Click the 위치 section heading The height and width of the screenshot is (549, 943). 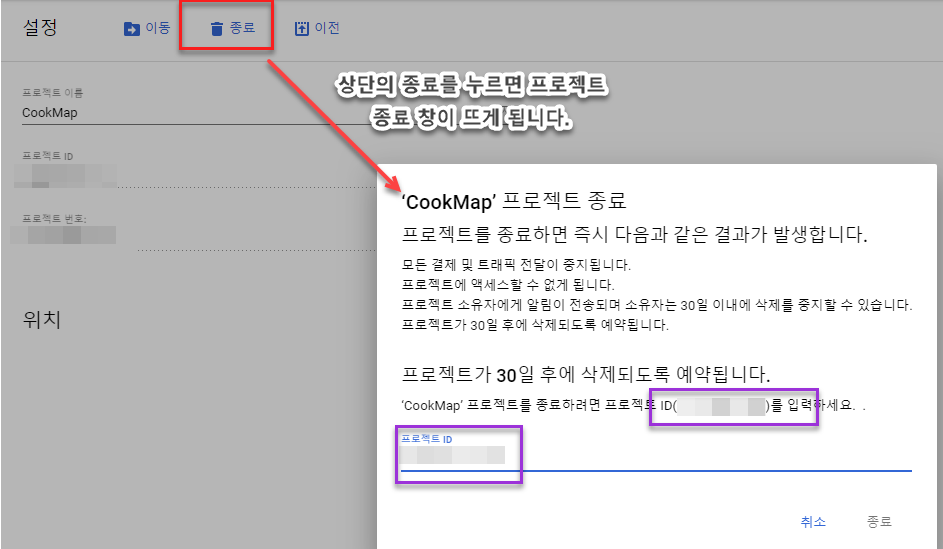click(41, 319)
